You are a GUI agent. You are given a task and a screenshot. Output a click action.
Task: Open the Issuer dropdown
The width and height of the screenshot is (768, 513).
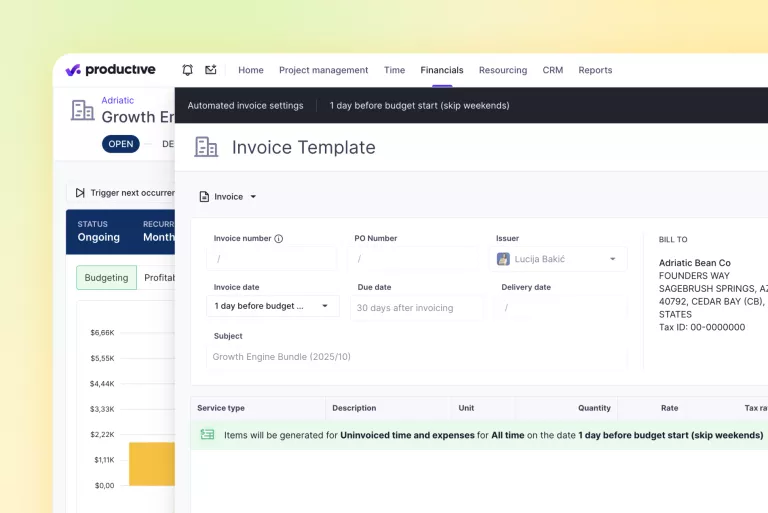(612, 259)
